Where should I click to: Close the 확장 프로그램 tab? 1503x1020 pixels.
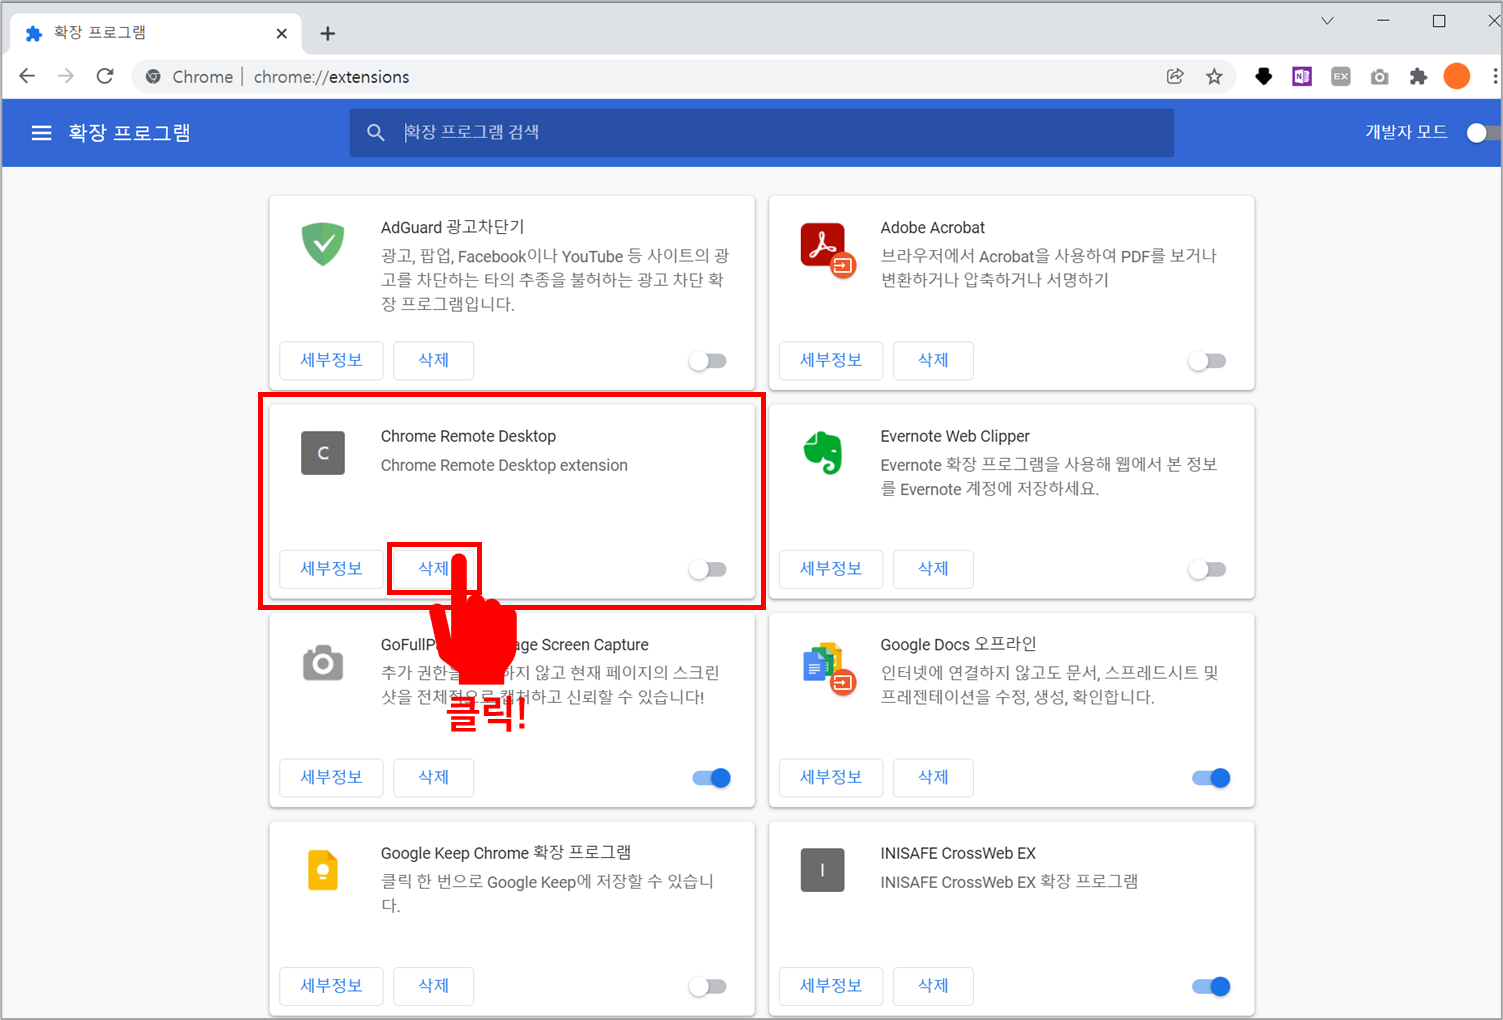[281, 34]
